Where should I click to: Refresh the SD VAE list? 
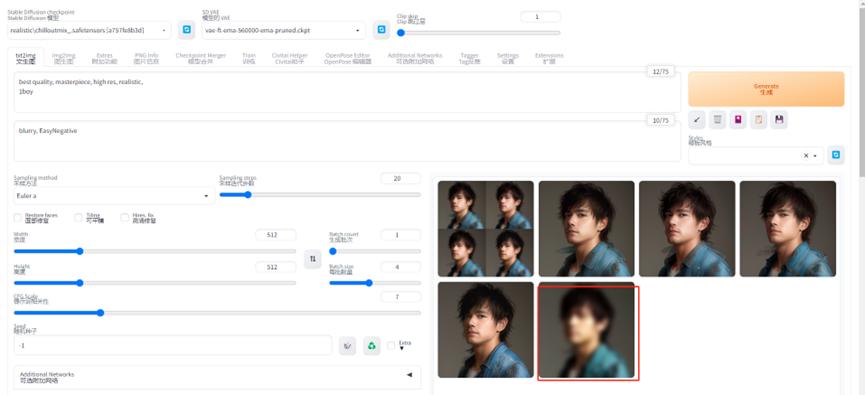tap(381, 30)
